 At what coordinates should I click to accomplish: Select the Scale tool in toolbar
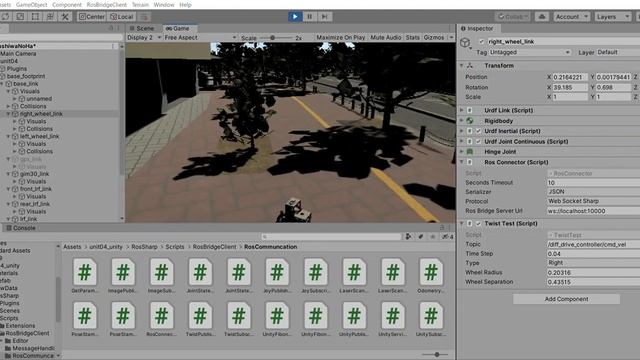click(20, 17)
